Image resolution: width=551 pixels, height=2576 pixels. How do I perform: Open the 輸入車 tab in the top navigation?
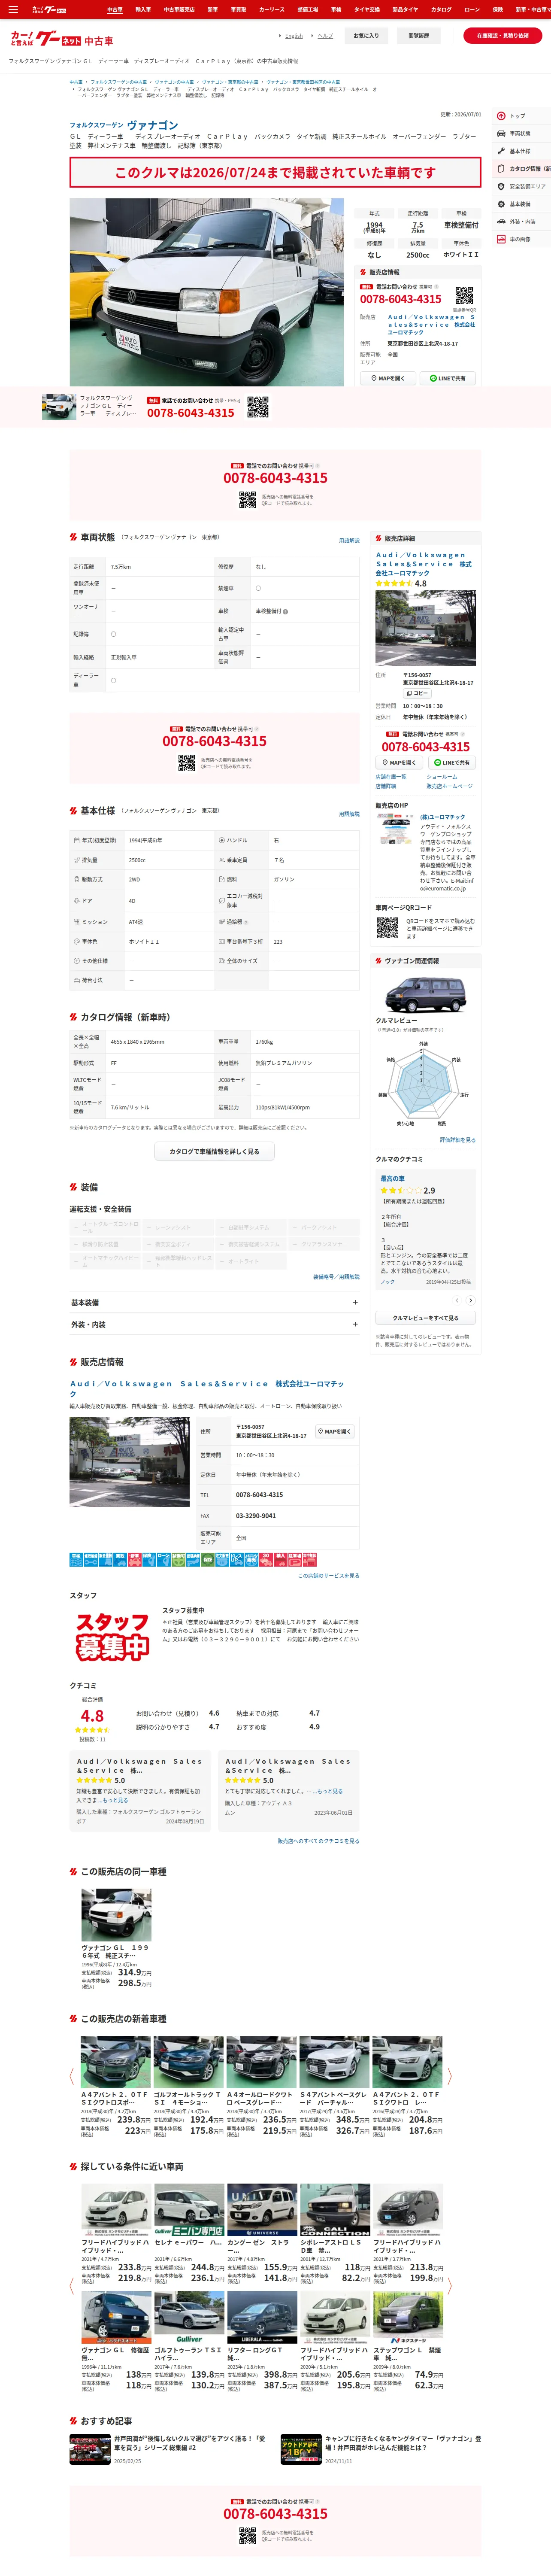(143, 9)
